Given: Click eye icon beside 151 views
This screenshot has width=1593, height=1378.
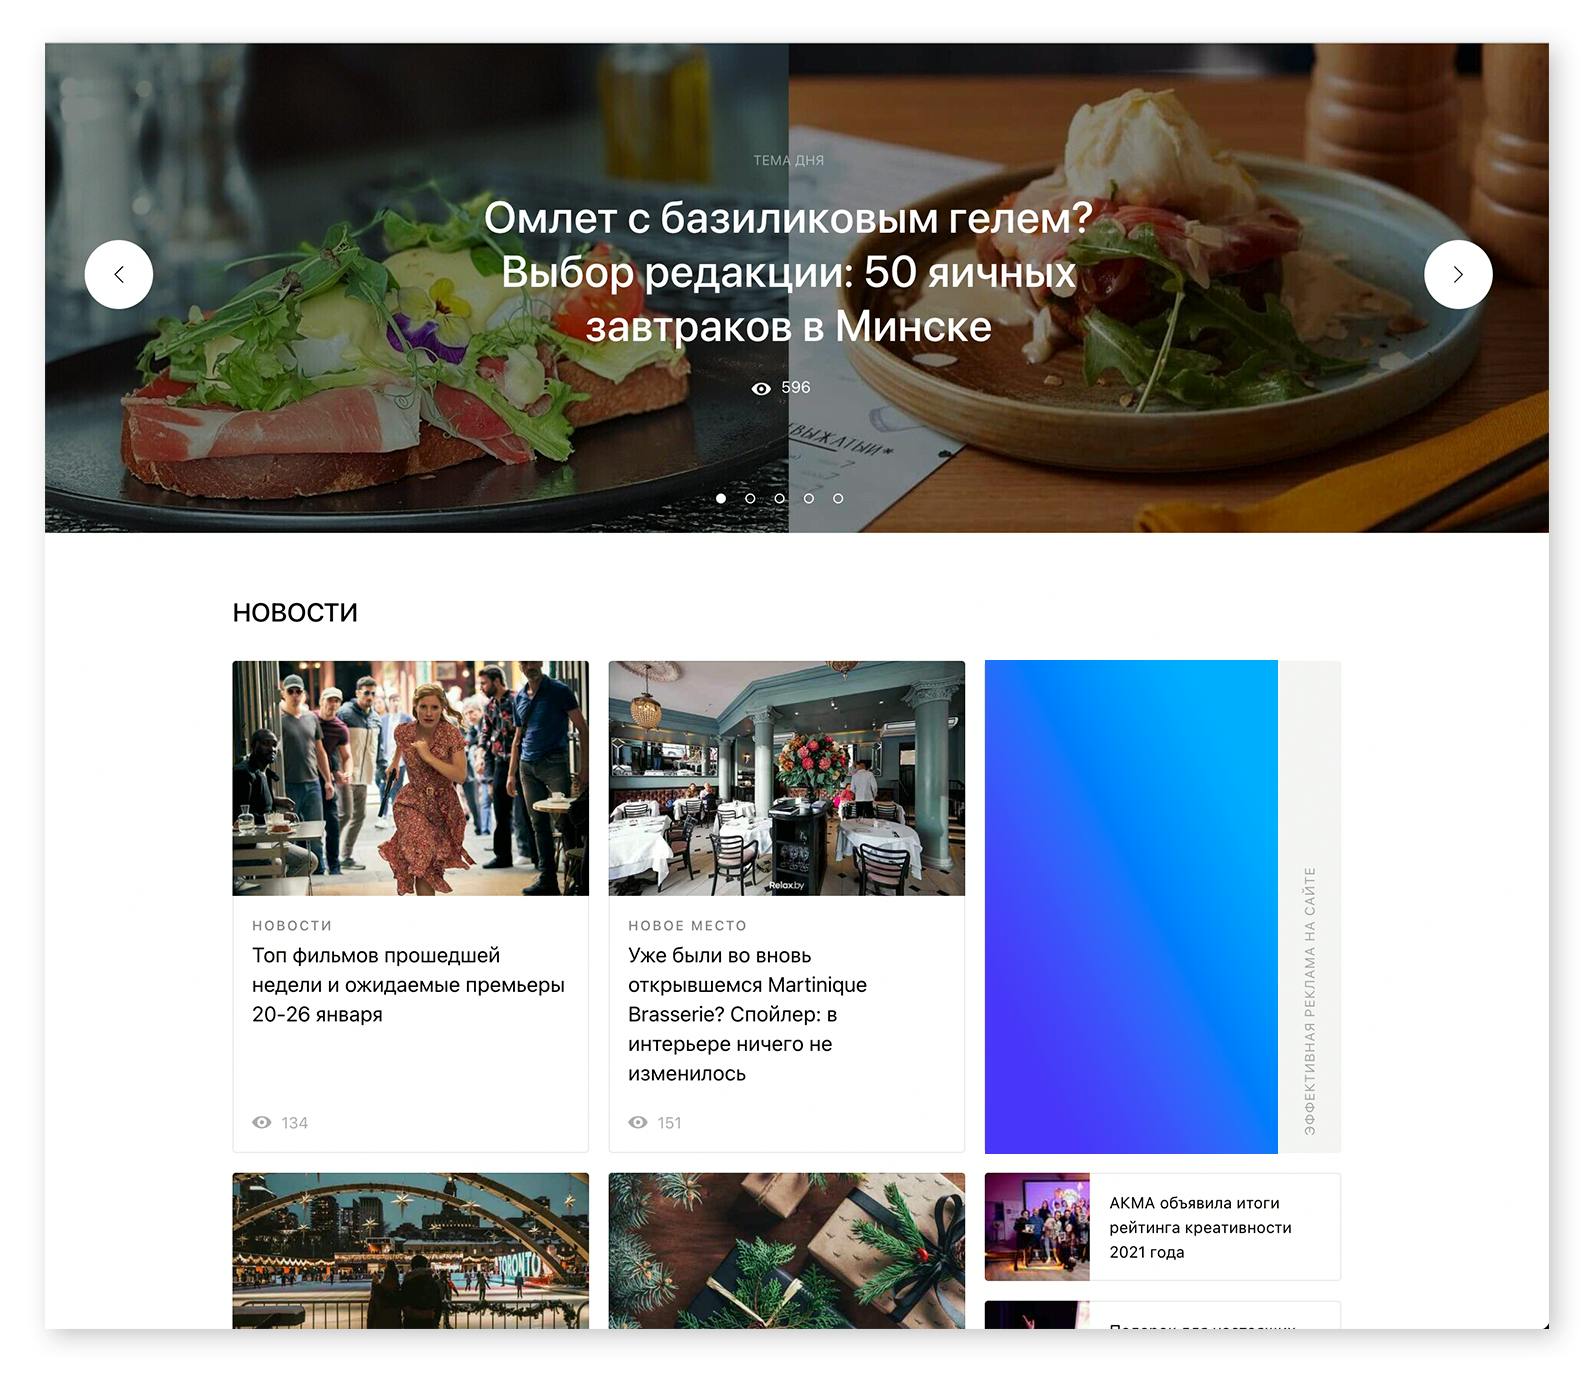Looking at the screenshot, I should (638, 1122).
